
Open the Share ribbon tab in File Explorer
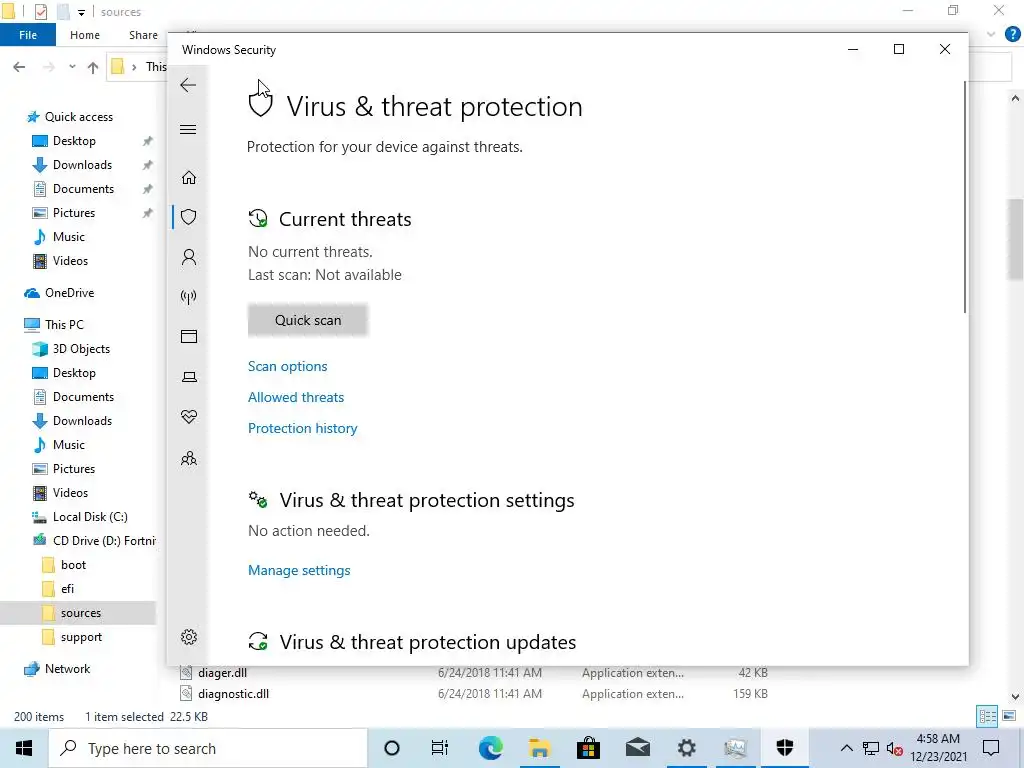143,35
